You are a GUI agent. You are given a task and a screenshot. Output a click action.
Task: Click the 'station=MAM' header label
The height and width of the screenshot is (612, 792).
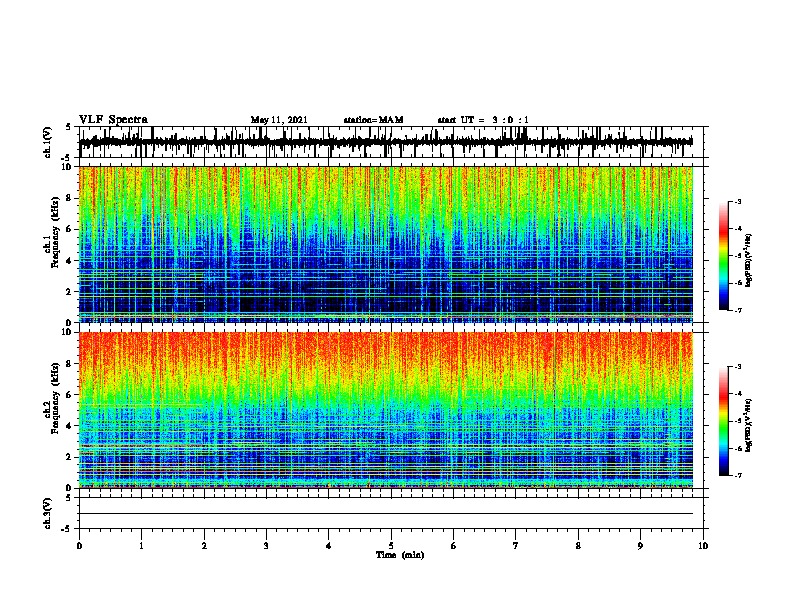pos(373,120)
